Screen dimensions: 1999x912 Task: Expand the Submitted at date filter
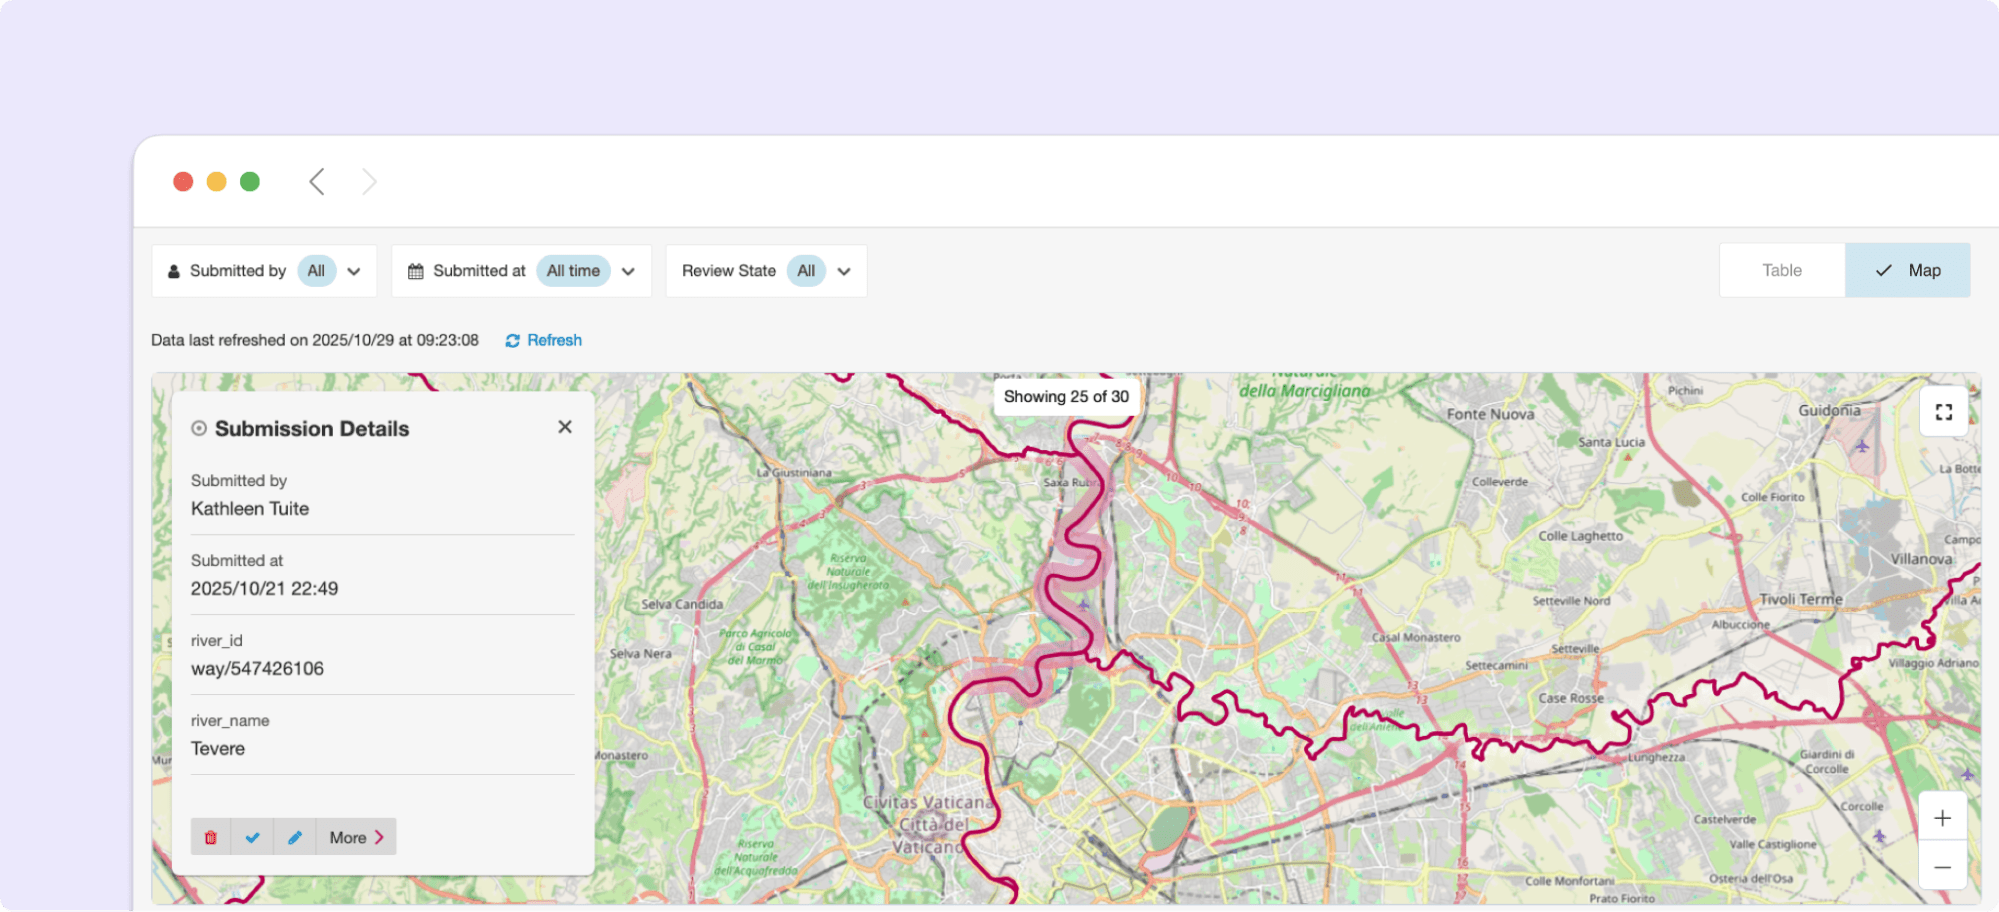[x=628, y=271]
